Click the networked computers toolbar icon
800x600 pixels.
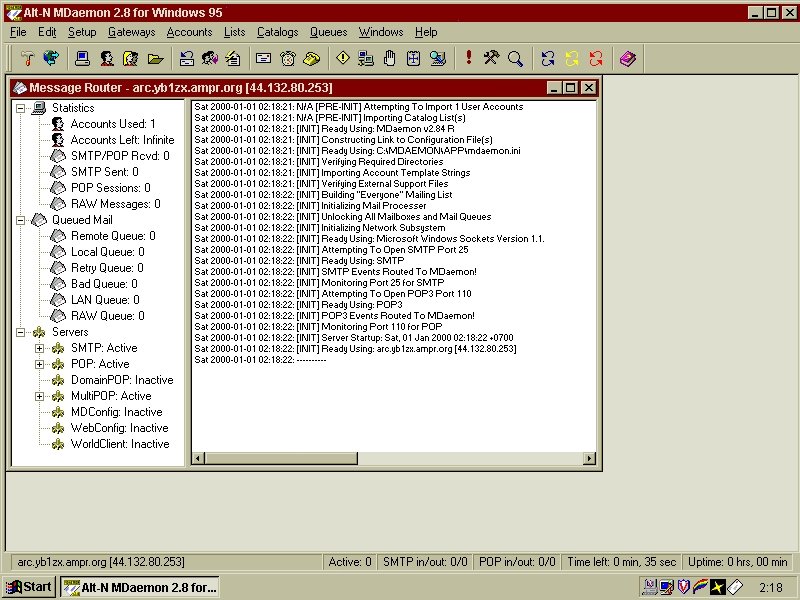[x=366, y=59]
